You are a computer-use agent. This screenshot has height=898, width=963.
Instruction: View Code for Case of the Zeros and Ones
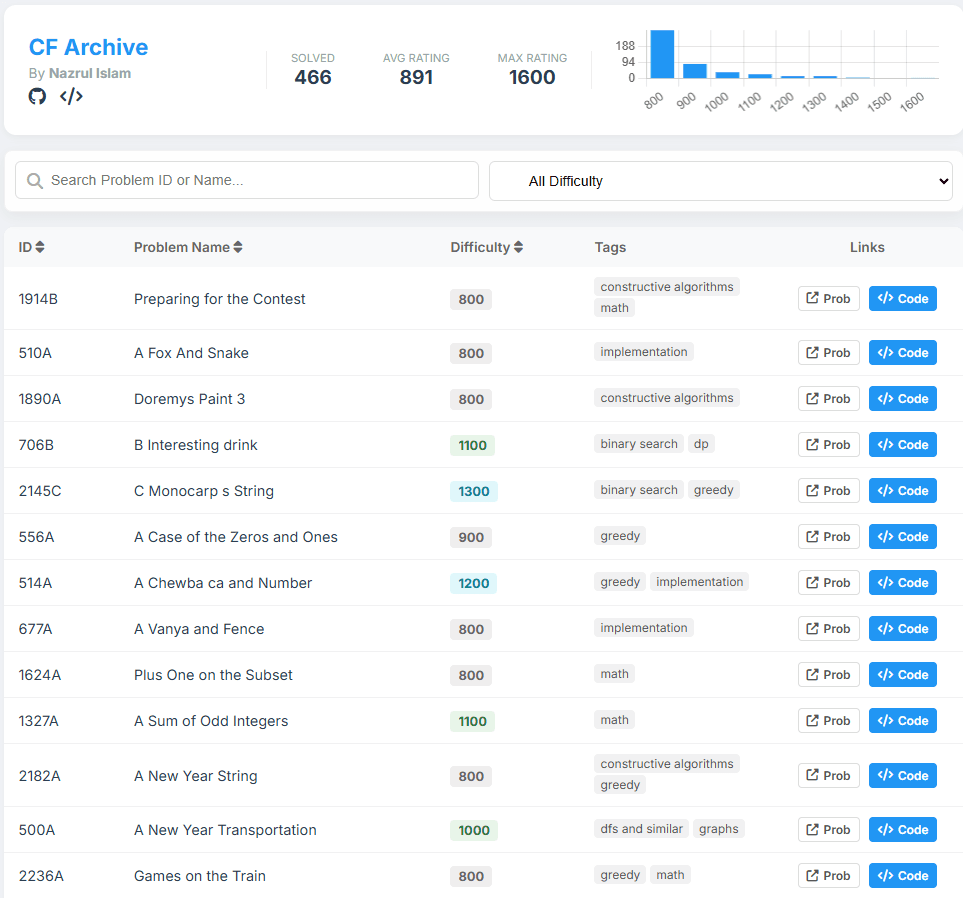pos(903,537)
